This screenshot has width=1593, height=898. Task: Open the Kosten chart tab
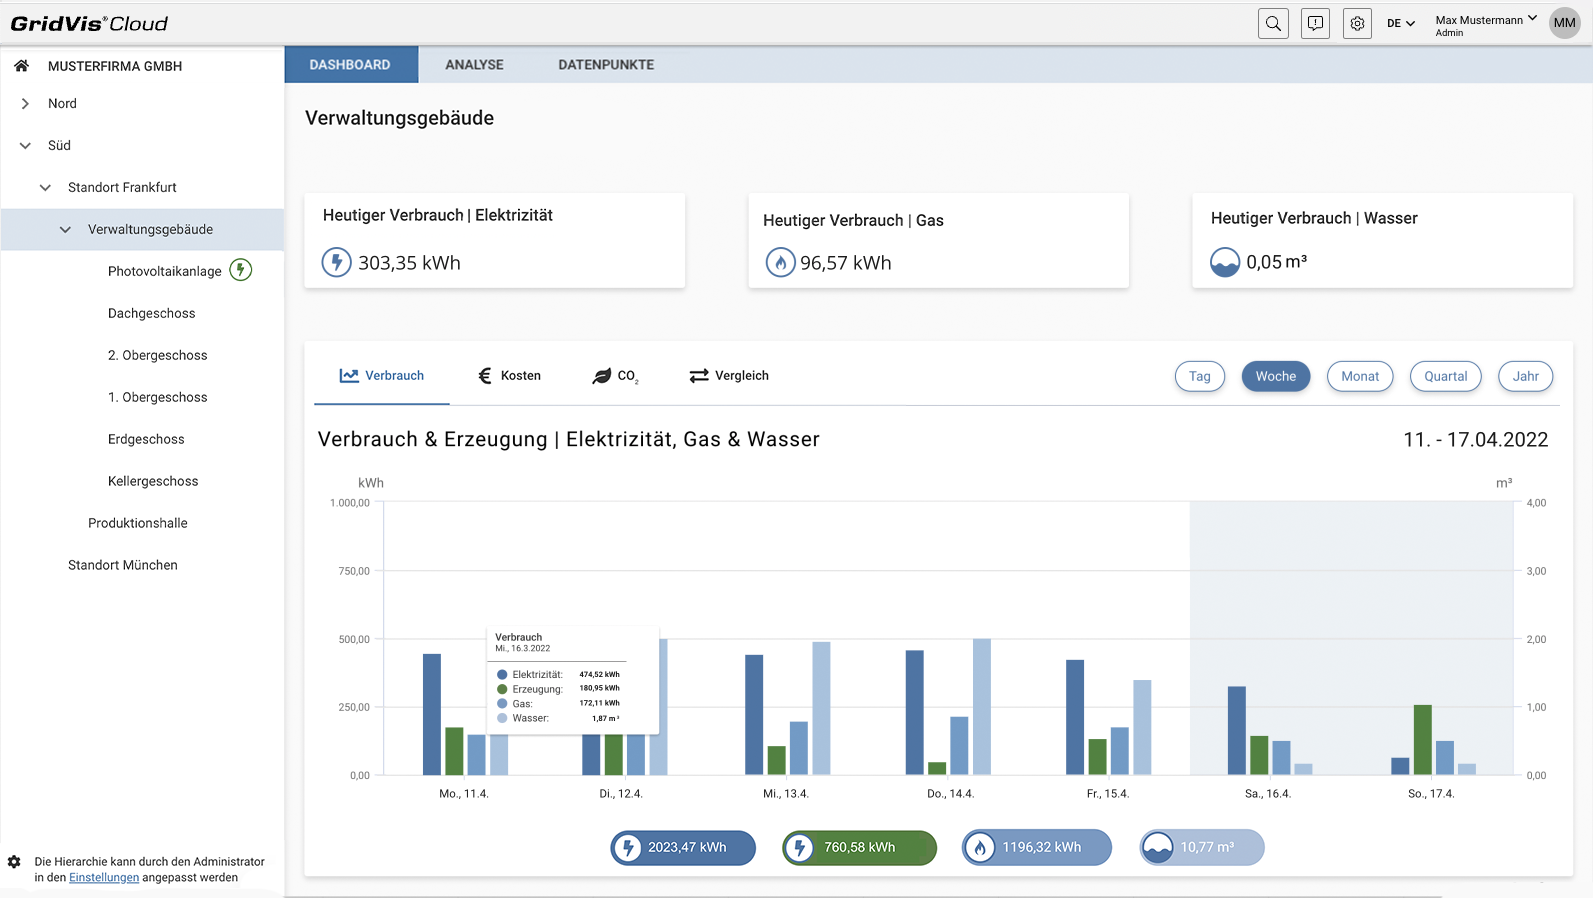click(510, 376)
